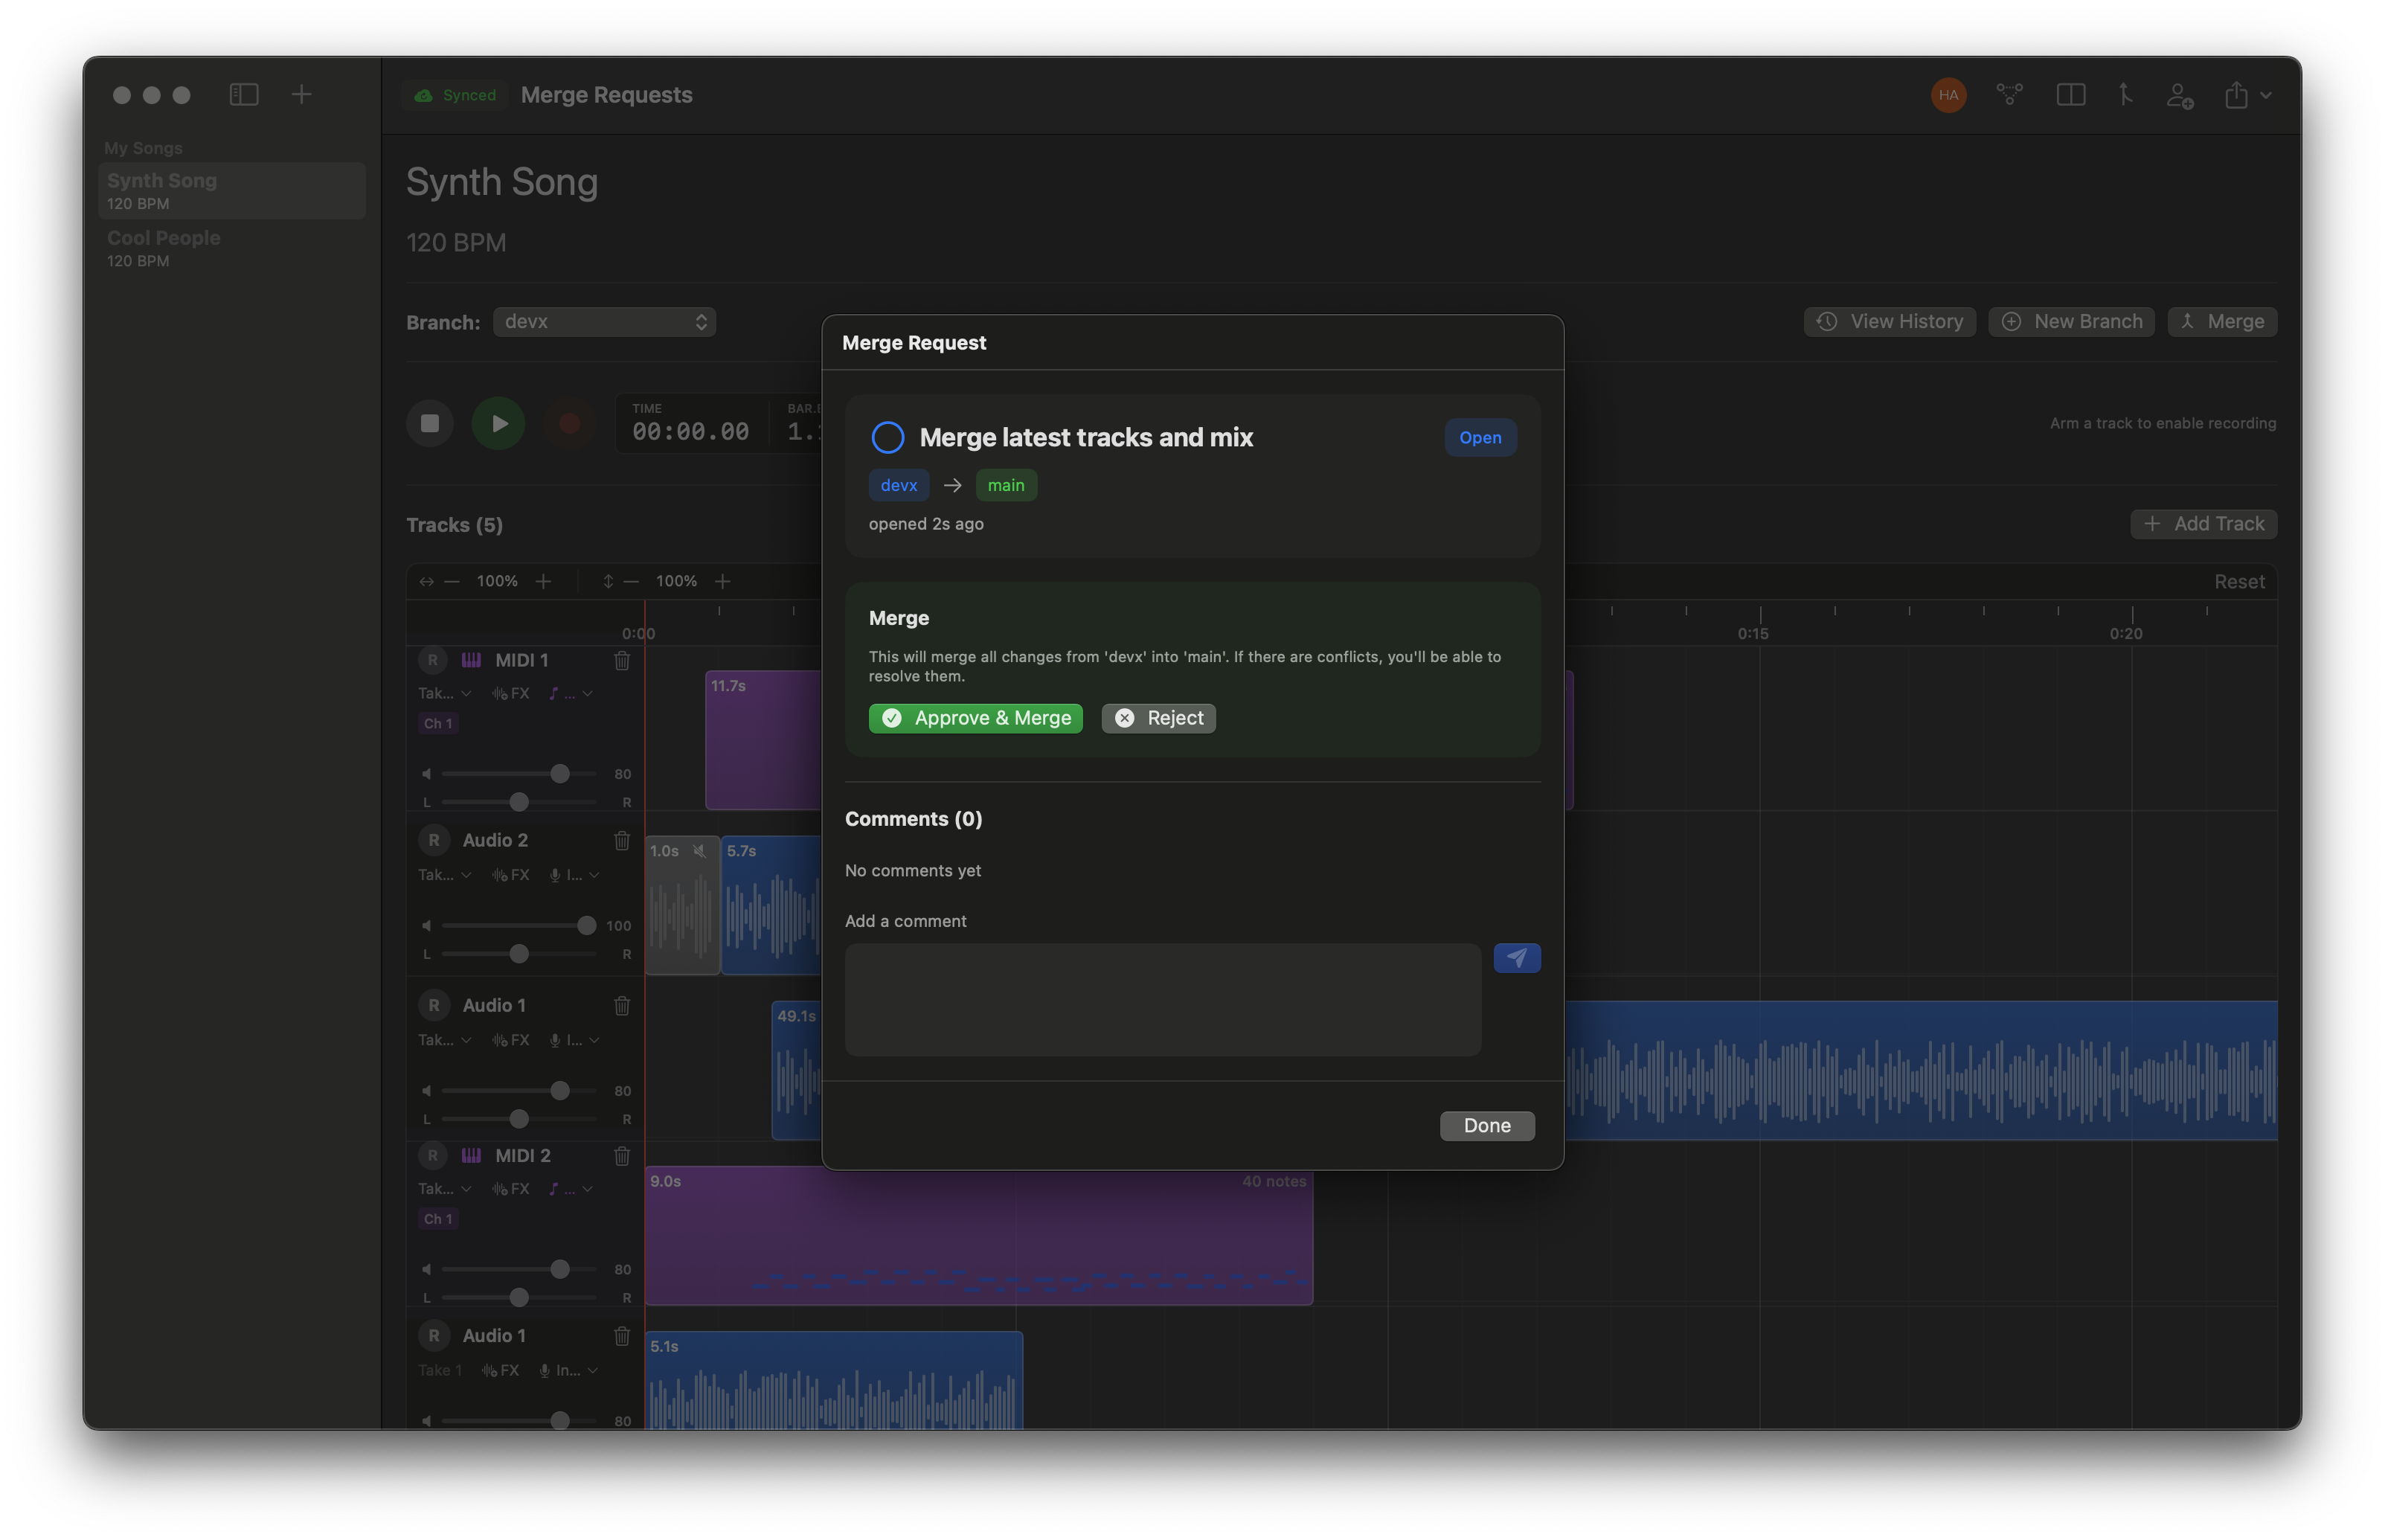2385x1540 pixels.
Task: Unmute the 1.0s audio clip
Action: (x=699, y=851)
